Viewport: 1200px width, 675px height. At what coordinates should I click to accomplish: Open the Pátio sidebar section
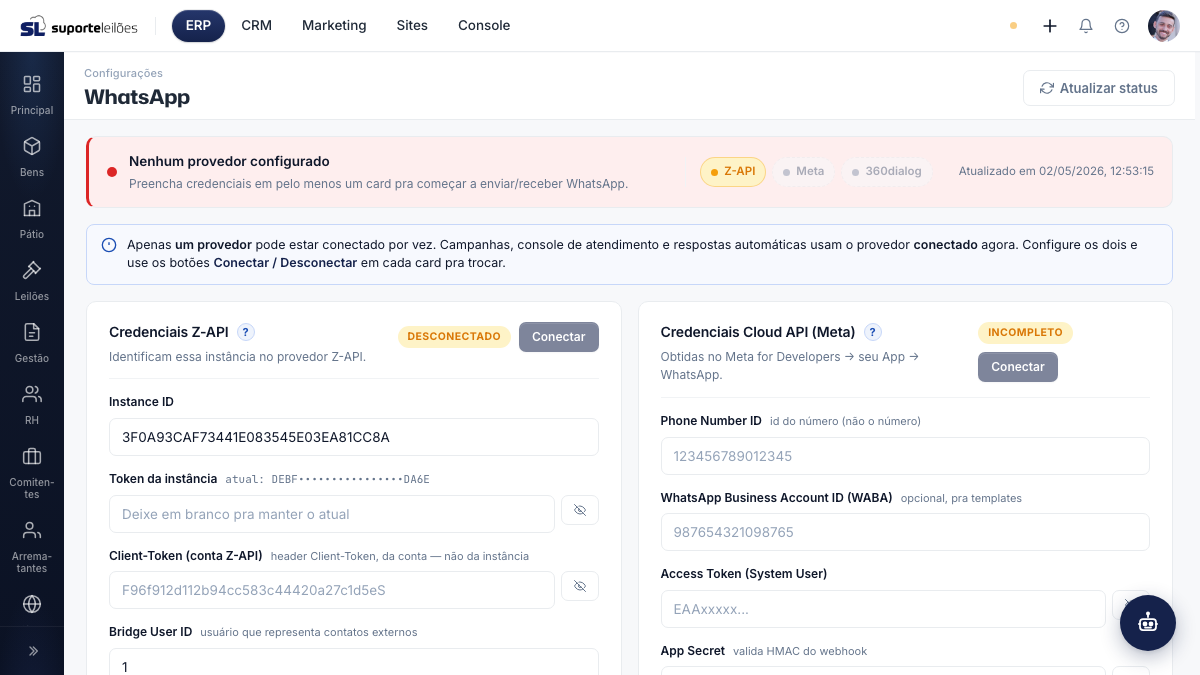(x=32, y=219)
